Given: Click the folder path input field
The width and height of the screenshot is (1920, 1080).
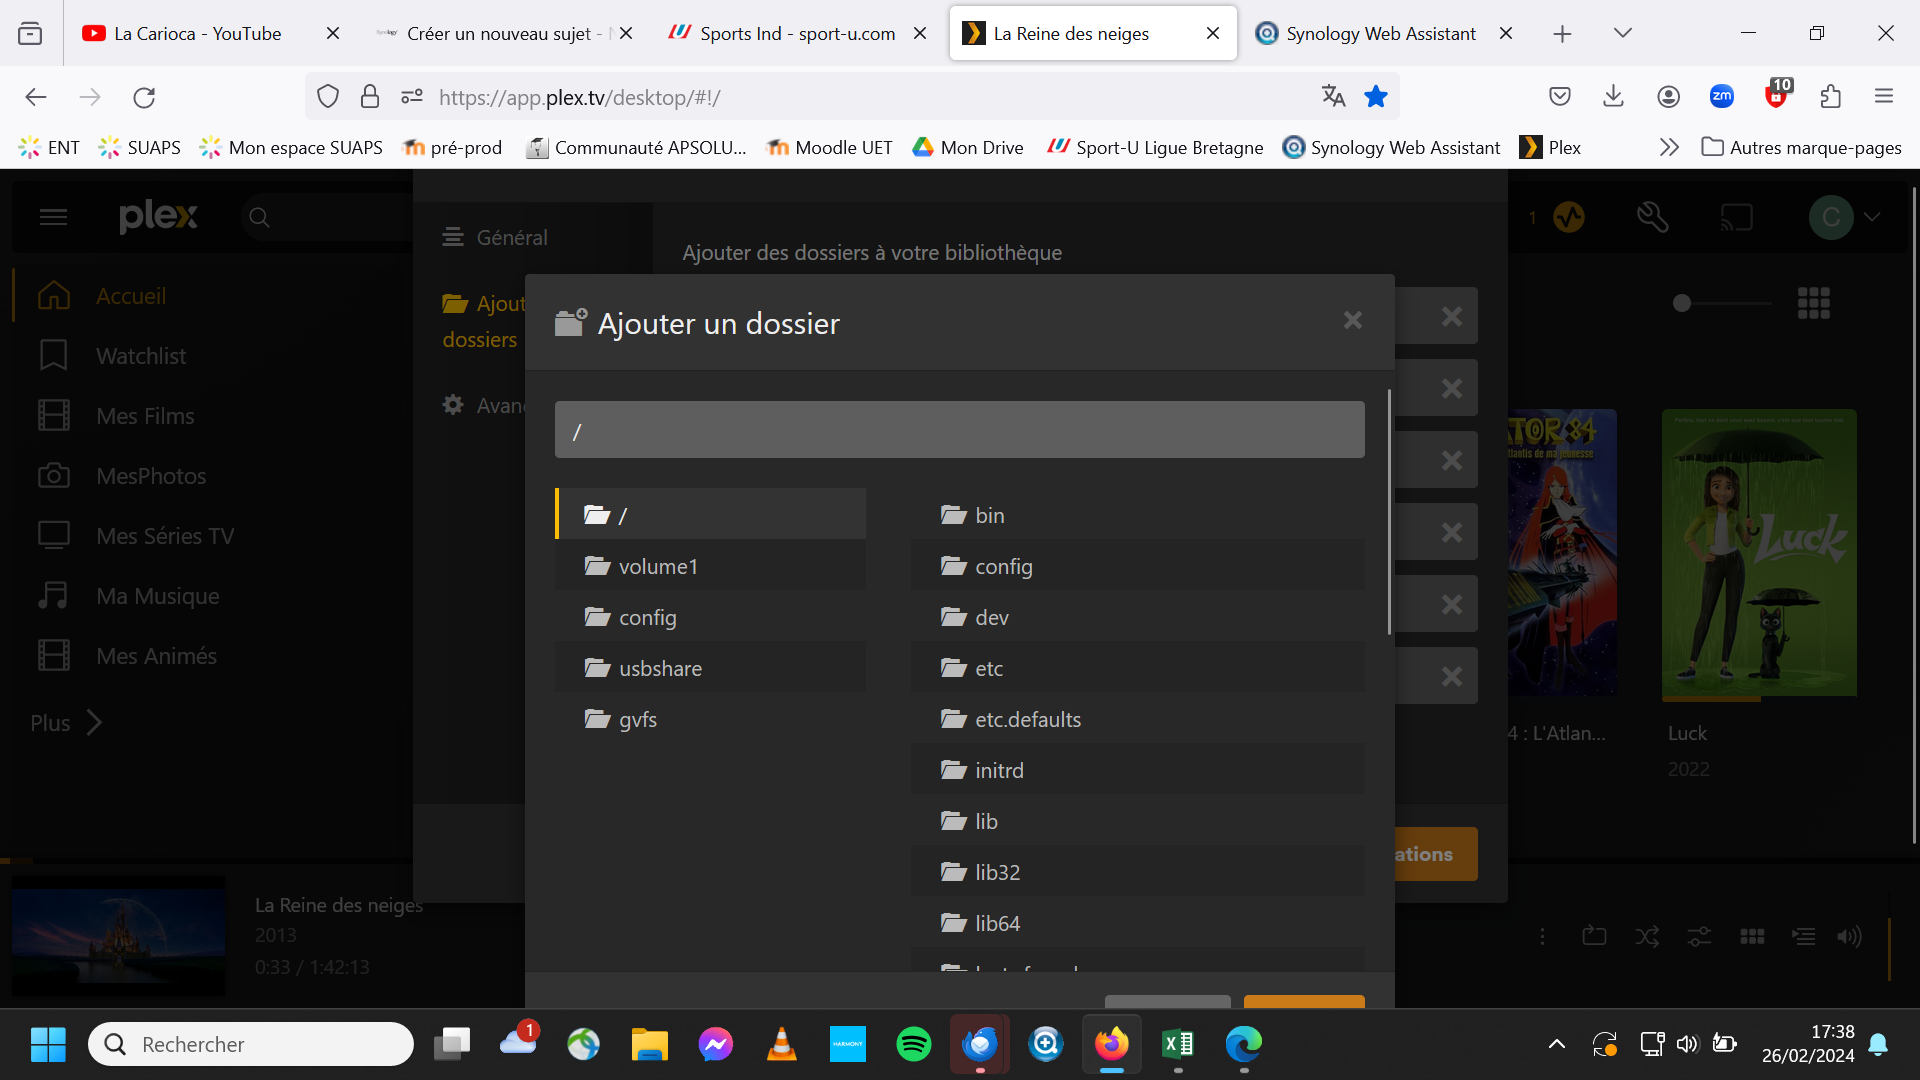Looking at the screenshot, I should point(959,430).
